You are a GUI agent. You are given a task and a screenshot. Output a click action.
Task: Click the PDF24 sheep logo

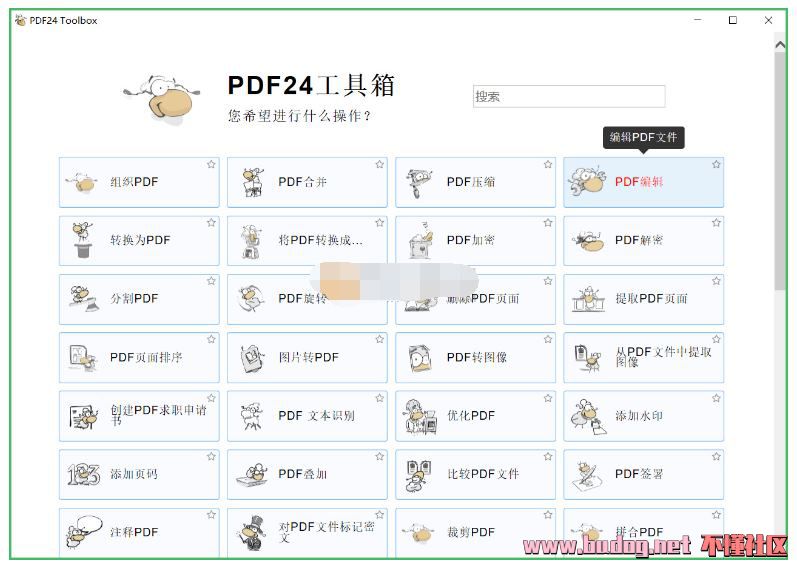pos(162,100)
